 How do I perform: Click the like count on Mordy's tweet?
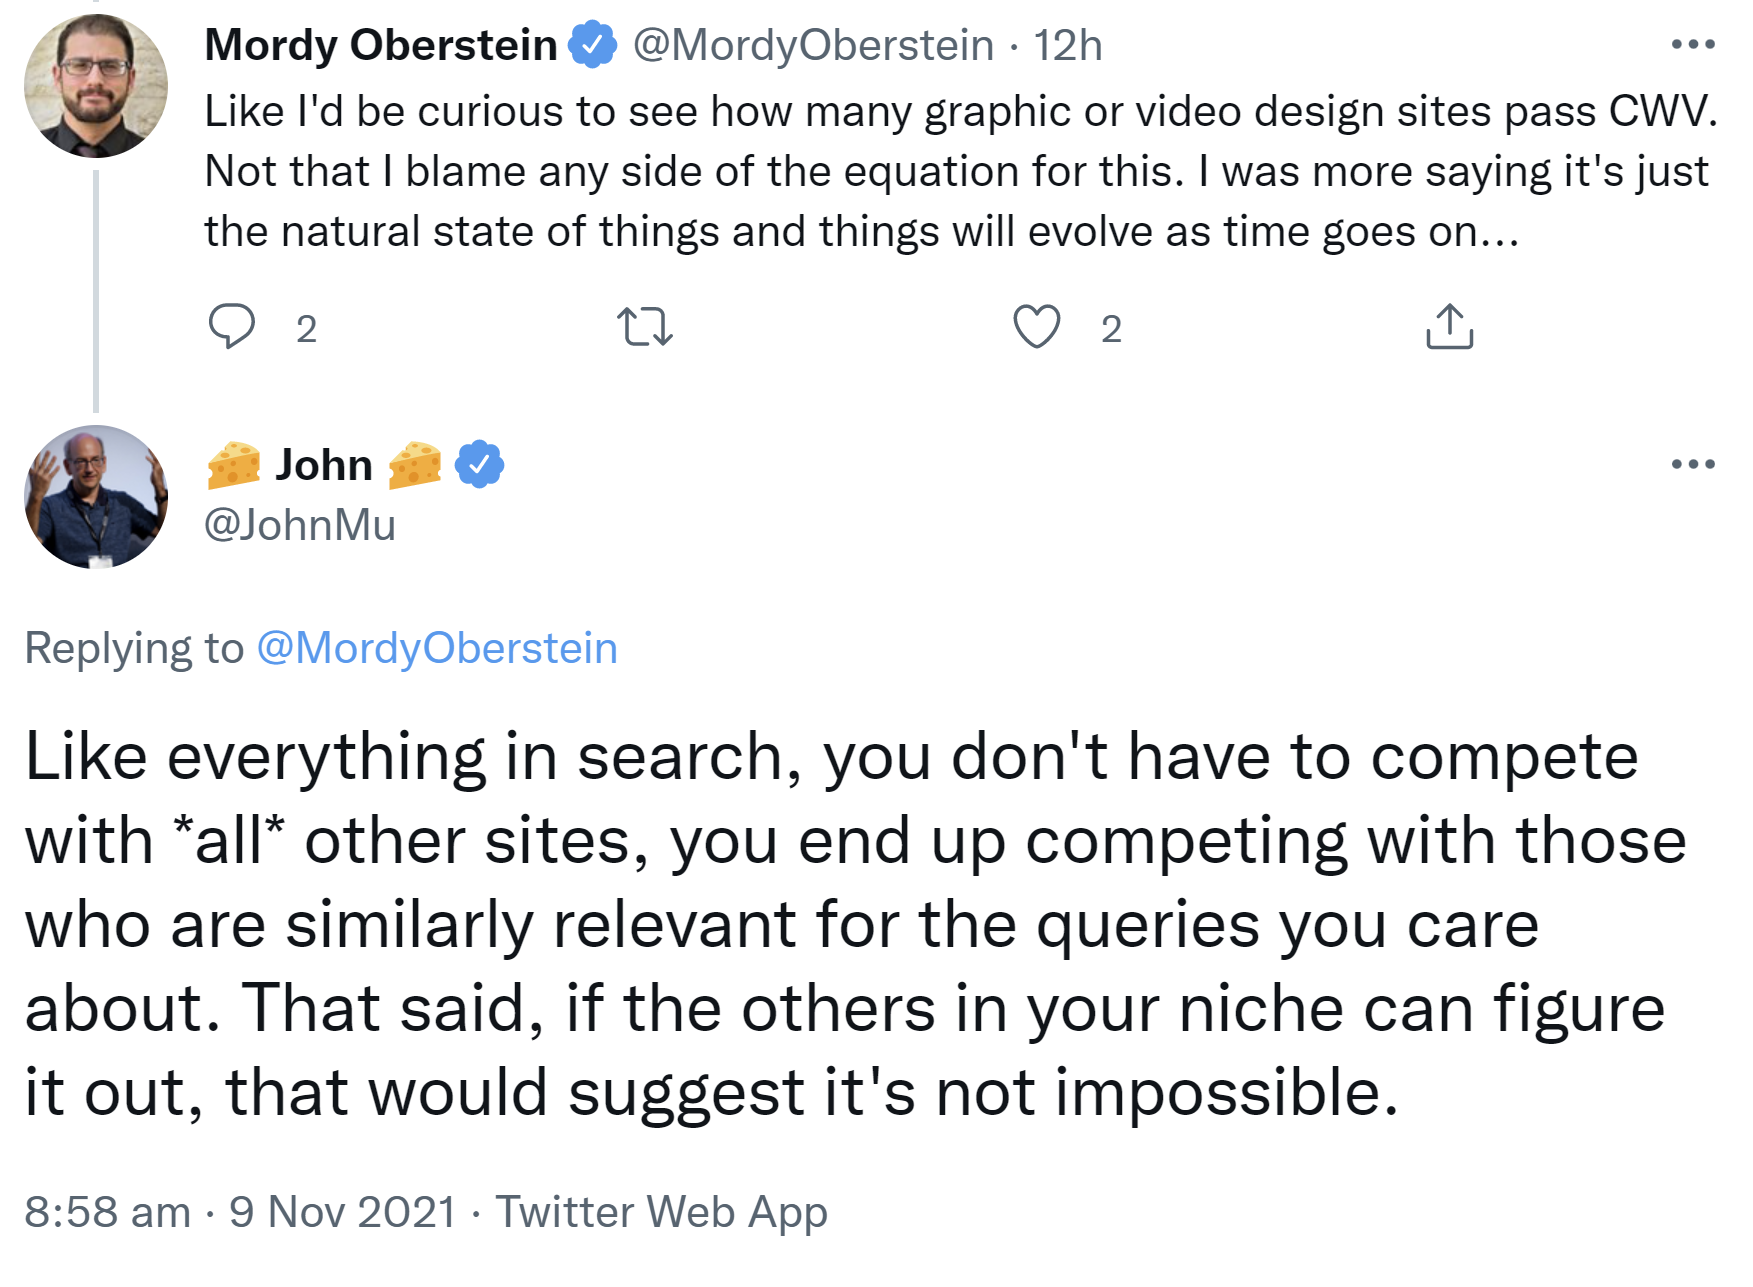(x=1111, y=329)
